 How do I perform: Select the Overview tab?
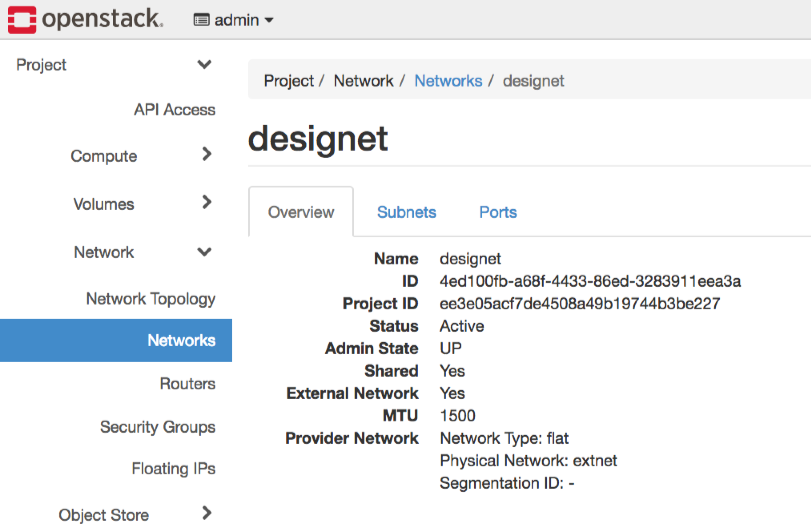point(301,212)
